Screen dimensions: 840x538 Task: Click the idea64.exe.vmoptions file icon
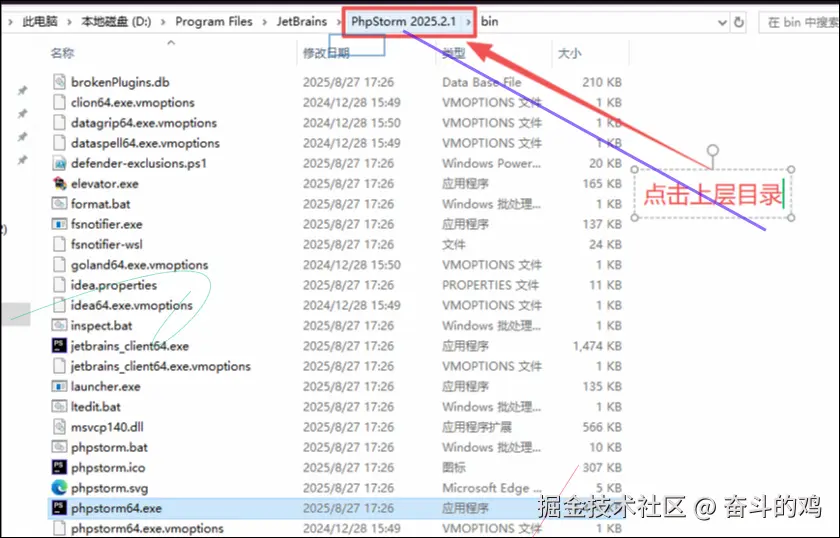[59, 305]
